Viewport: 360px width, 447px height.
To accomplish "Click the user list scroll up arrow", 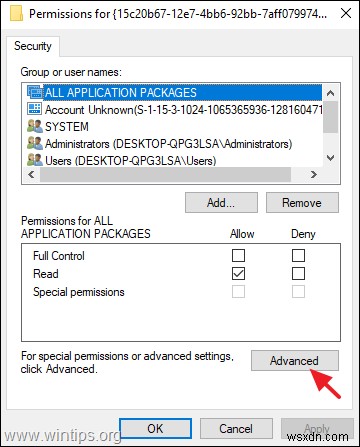I will pos(331,93).
